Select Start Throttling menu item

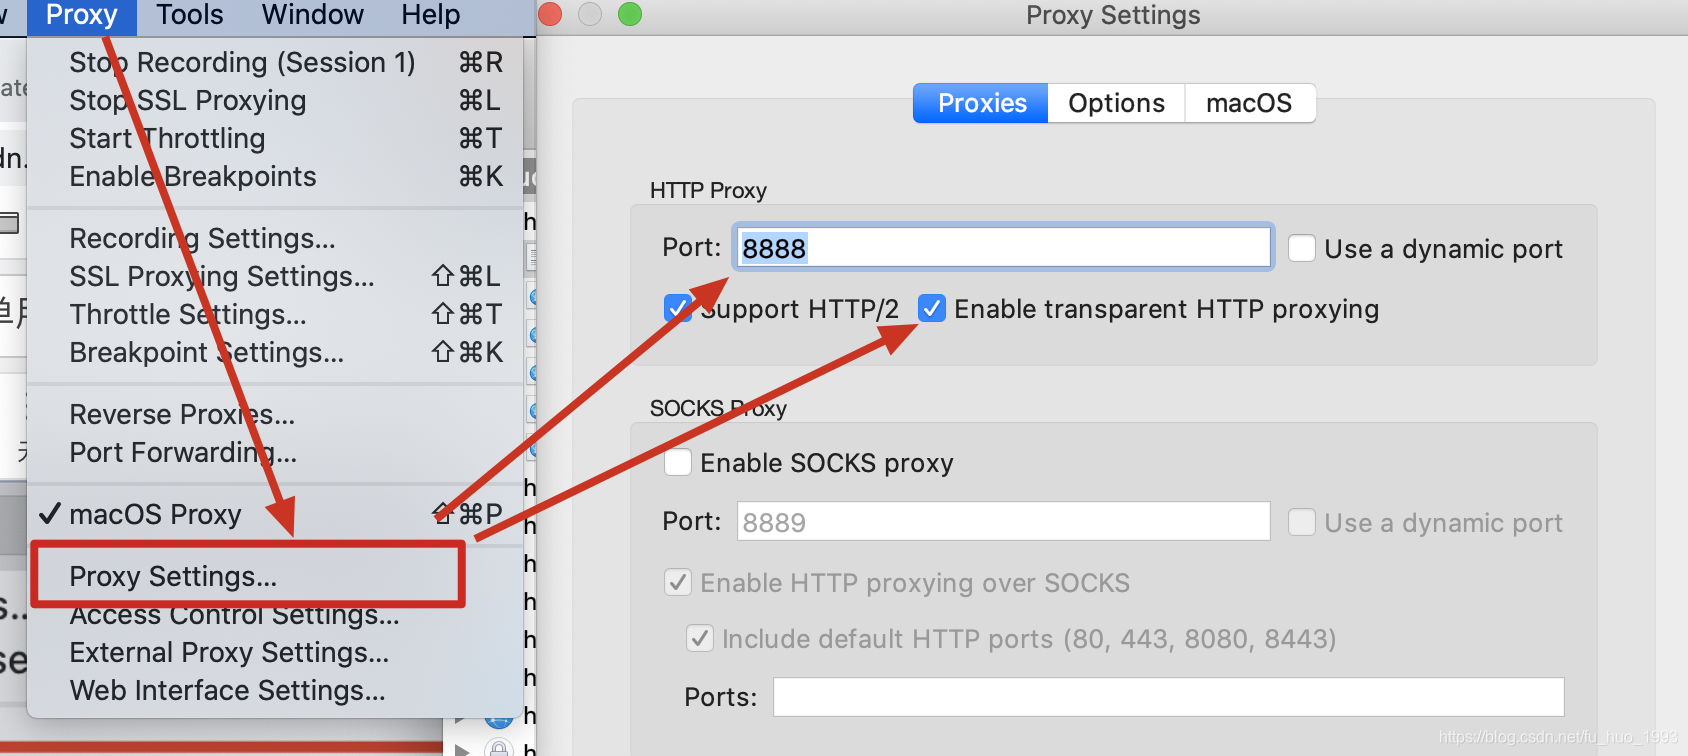coord(275,138)
